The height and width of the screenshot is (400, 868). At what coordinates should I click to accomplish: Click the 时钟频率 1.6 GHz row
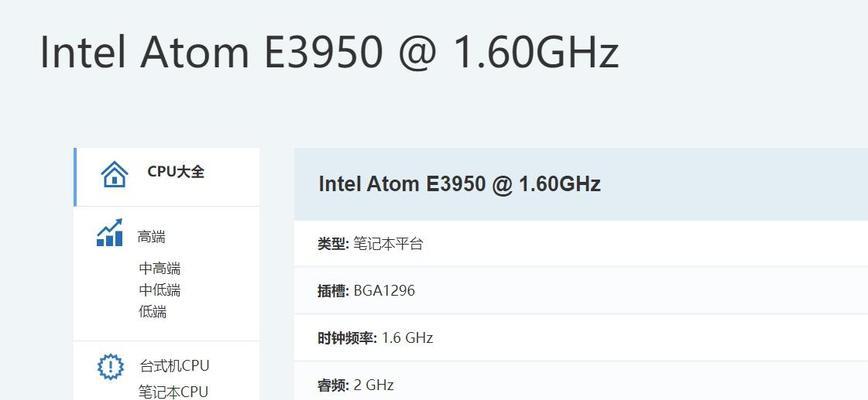pos(581,337)
